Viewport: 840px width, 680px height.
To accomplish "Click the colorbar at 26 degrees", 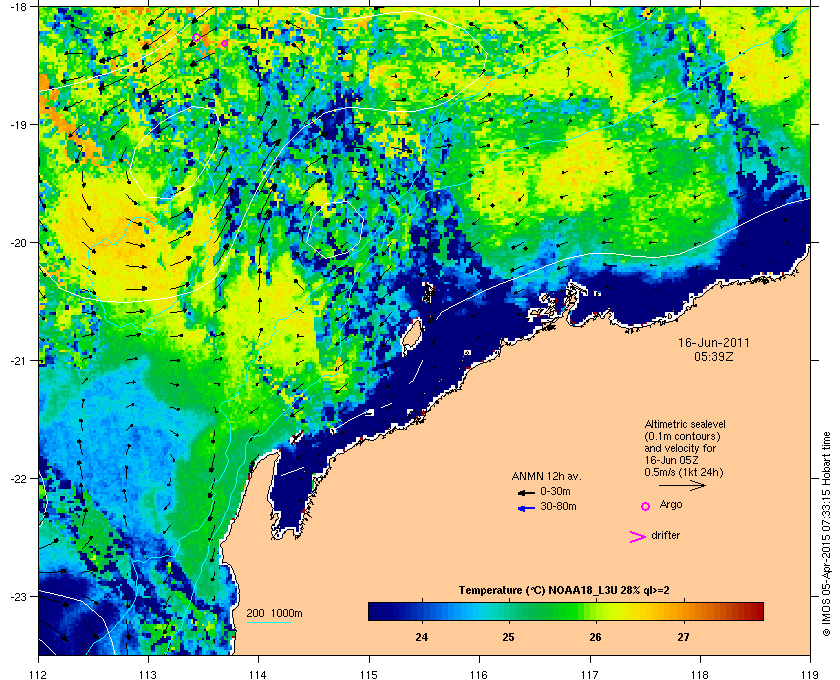I will click(595, 611).
